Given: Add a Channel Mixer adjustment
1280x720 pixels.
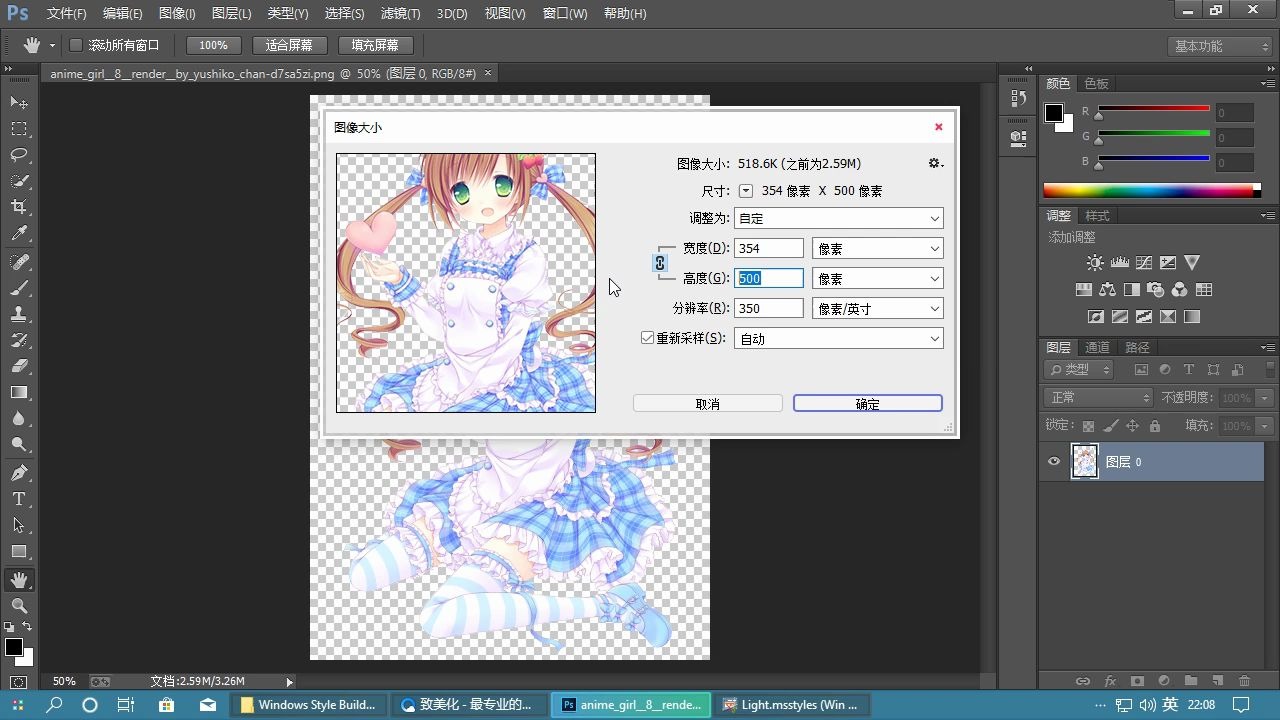Looking at the screenshot, I should tap(1179, 290).
